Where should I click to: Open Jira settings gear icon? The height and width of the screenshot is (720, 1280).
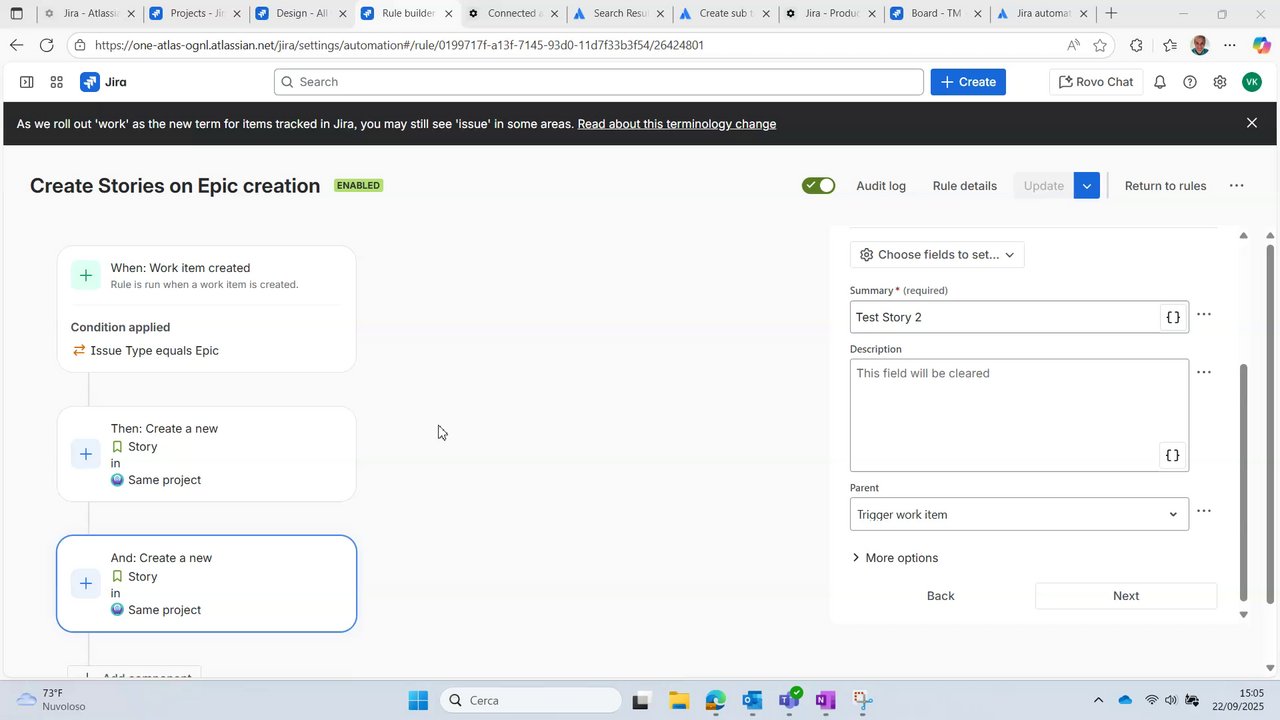(x=1220, y=82)
